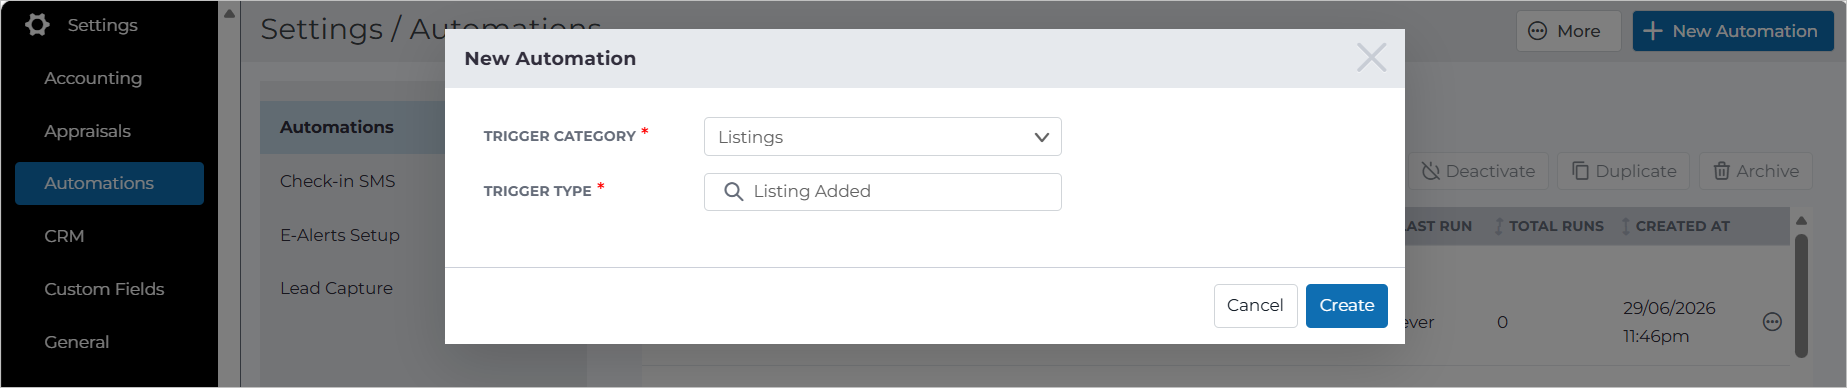Click the Deactivate button
The width and height of the screenshot is (1847, 388).
(x=1479, y=171)
